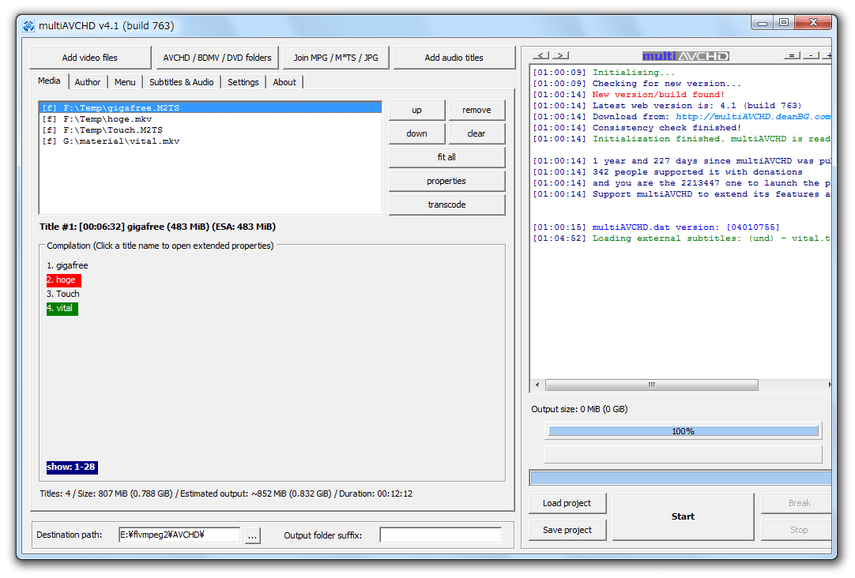Switch to Subtitles & Audio tab
The height and width of the screenshot is (578, 855).
[182, 82]
